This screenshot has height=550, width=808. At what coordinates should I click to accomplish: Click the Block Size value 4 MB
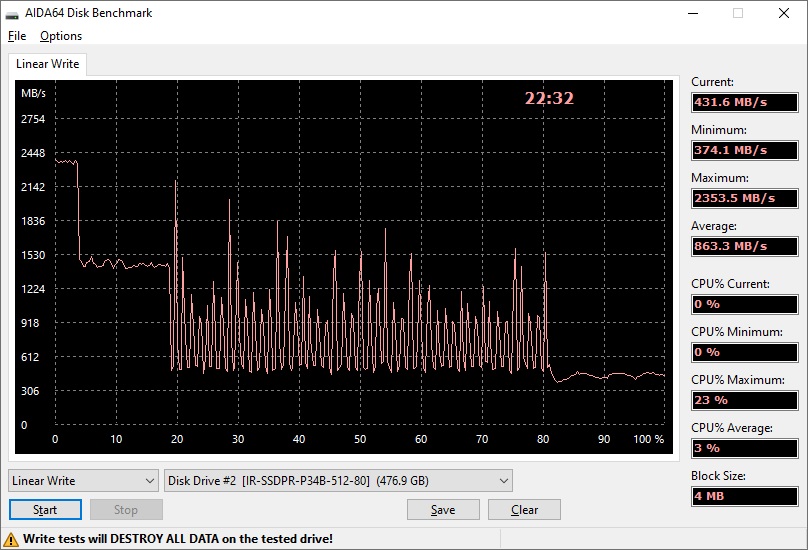click(x=745, y=496)
